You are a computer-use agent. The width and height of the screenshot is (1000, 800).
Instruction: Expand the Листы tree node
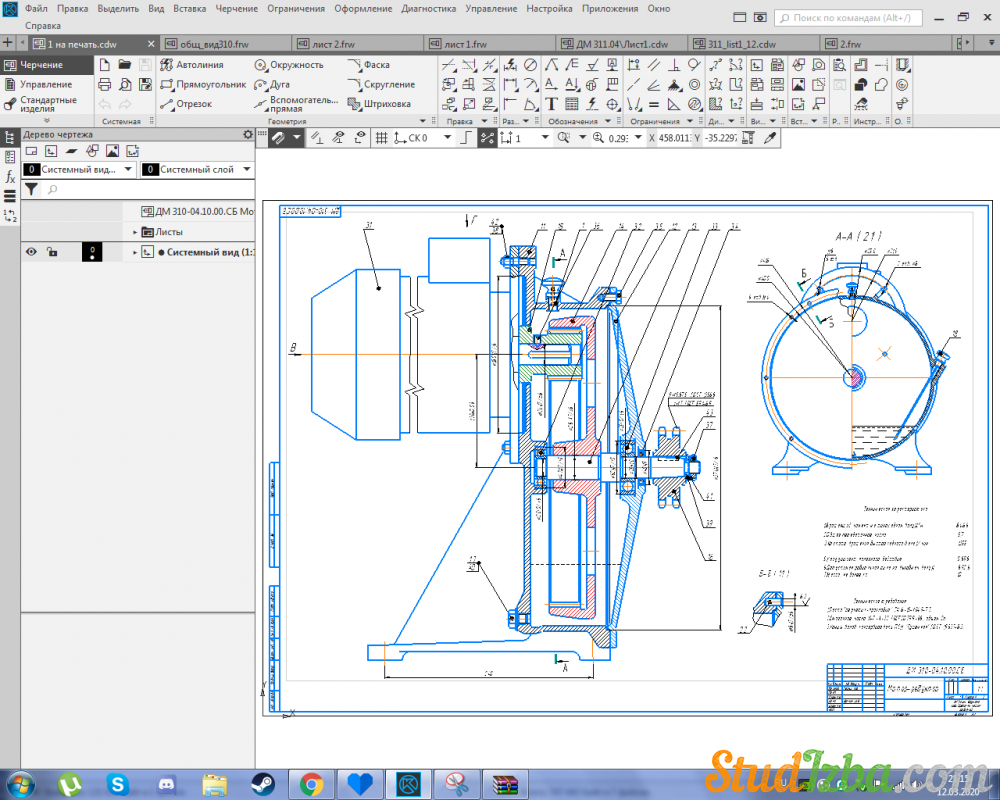click(x=135, y=232)
